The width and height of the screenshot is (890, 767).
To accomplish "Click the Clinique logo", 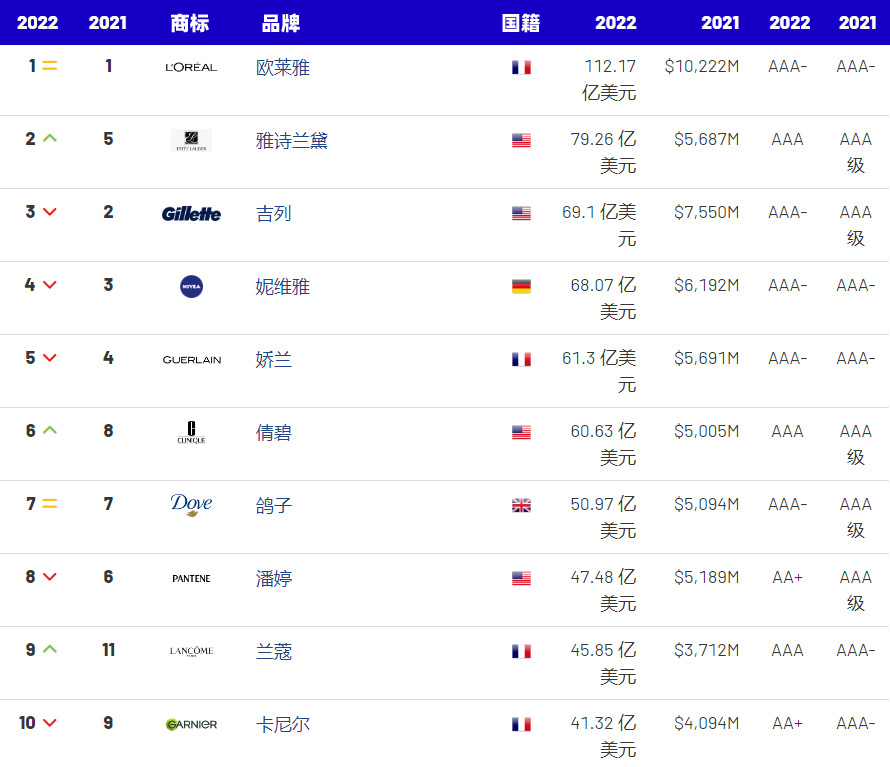I will (191, 433).
